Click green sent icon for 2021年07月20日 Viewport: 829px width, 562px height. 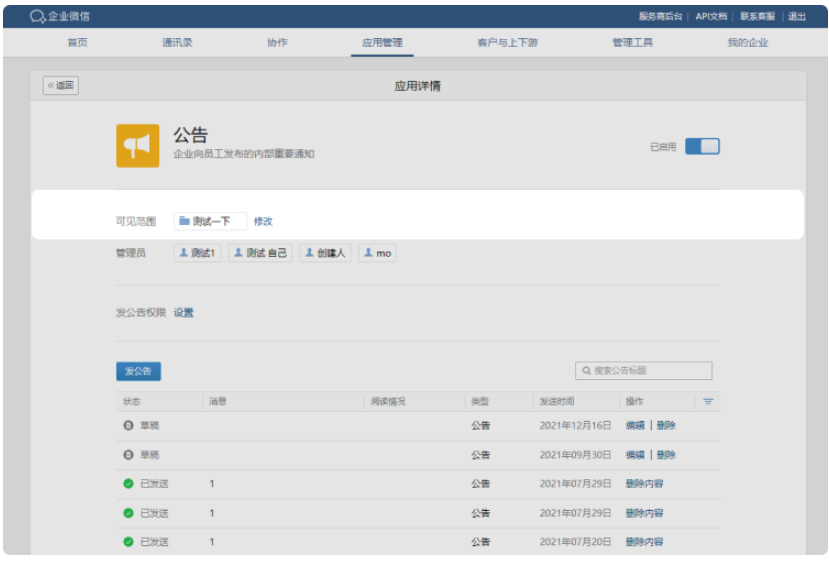point(128,542)
